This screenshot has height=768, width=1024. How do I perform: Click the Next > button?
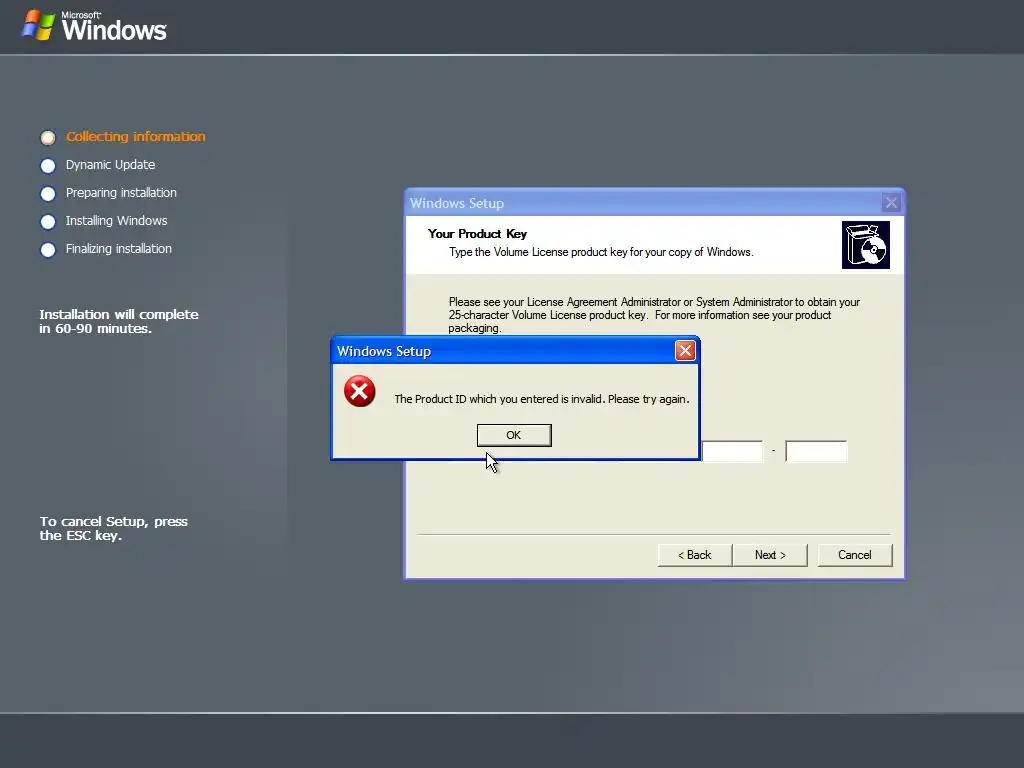[770, 555]
